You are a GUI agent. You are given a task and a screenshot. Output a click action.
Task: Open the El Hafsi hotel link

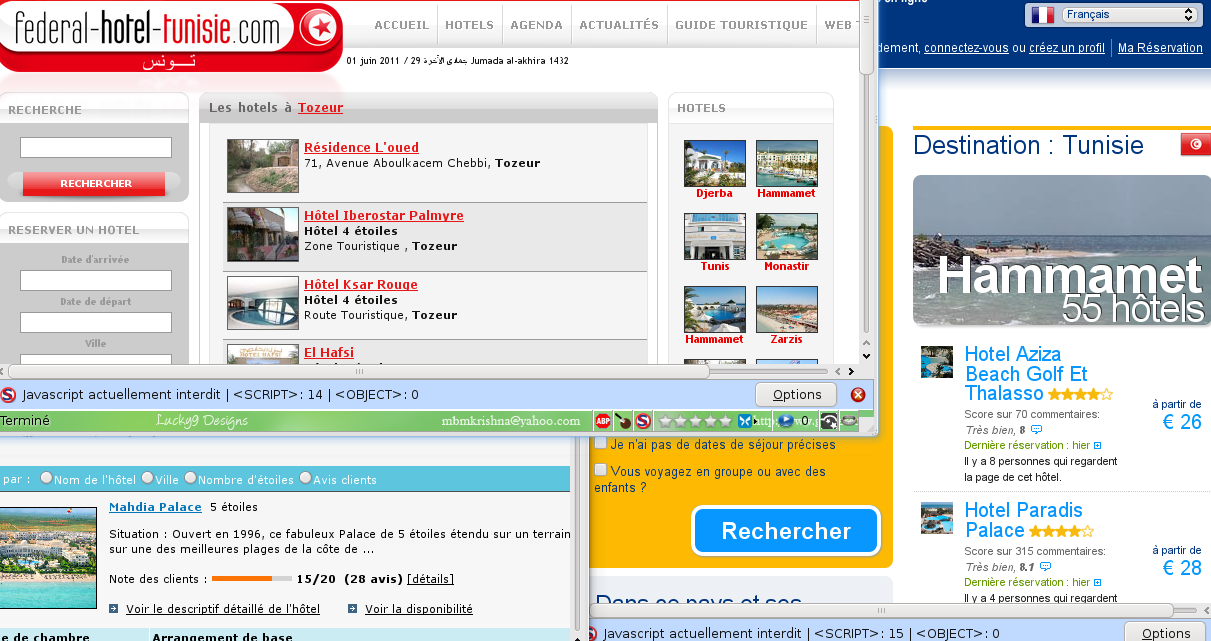[x=329, y=352]
